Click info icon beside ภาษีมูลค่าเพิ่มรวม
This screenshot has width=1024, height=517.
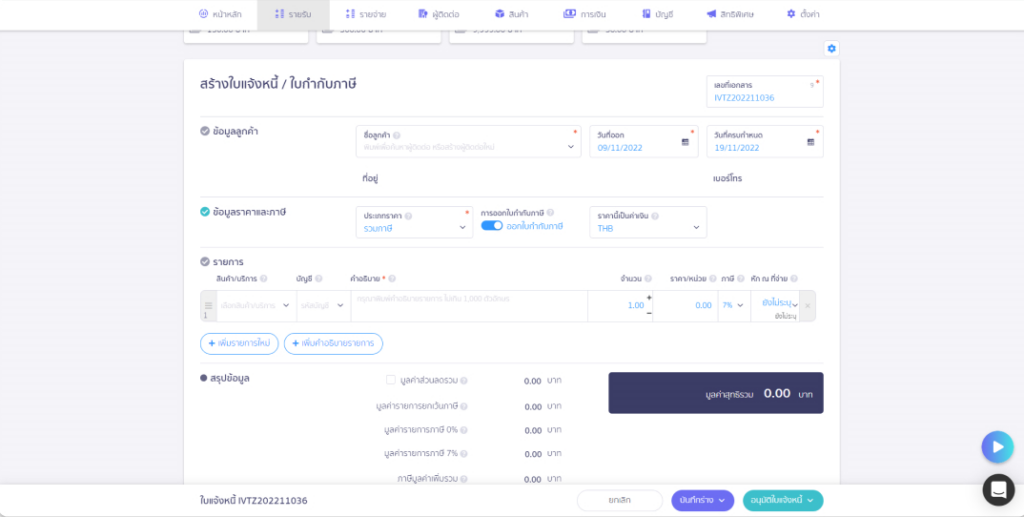[x=464, y=479]
